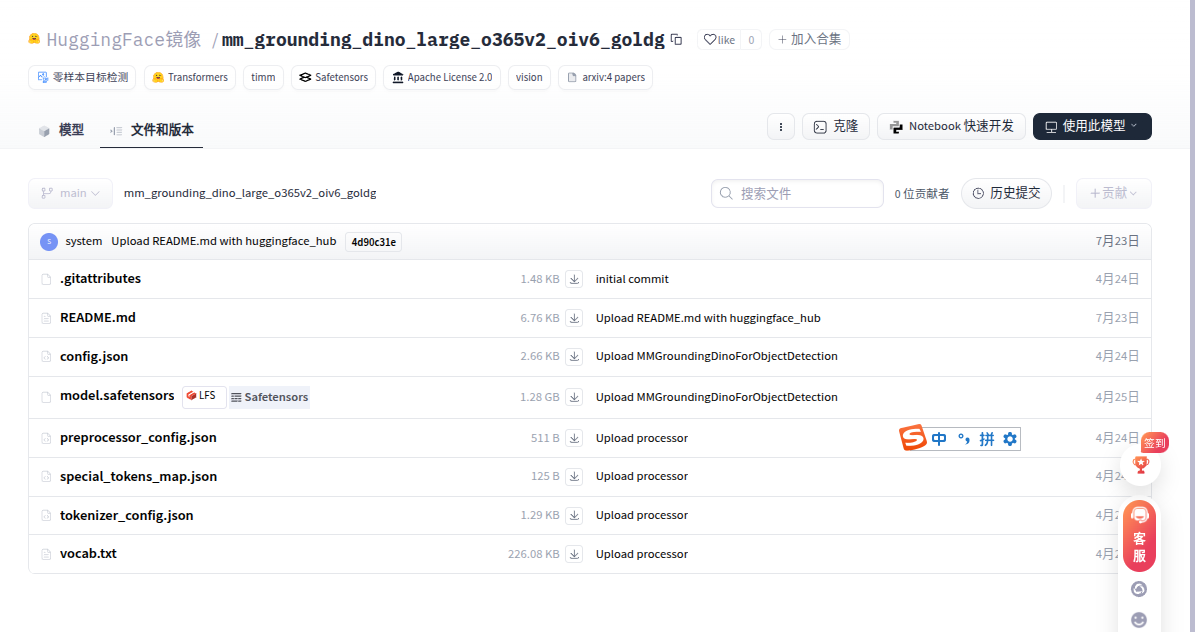Expand the 使用此模型 dropdown
The image size is (1195, 632).
tap(1092, 127)
